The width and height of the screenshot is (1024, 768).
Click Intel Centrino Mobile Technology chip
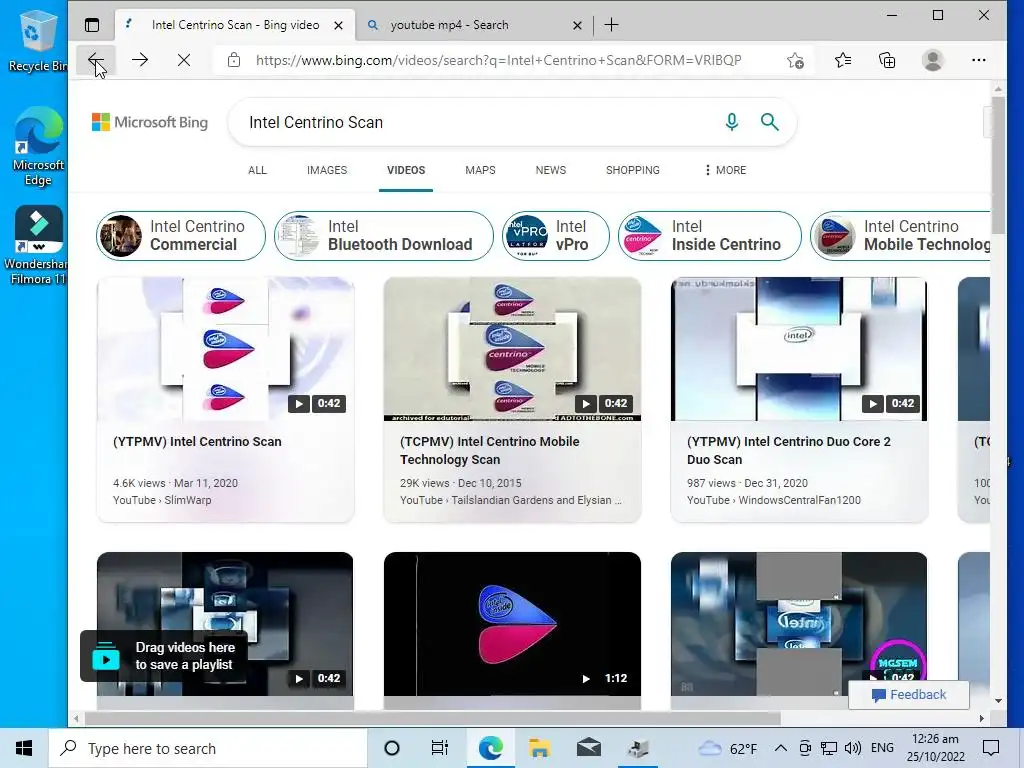click(x=900, y=236)
